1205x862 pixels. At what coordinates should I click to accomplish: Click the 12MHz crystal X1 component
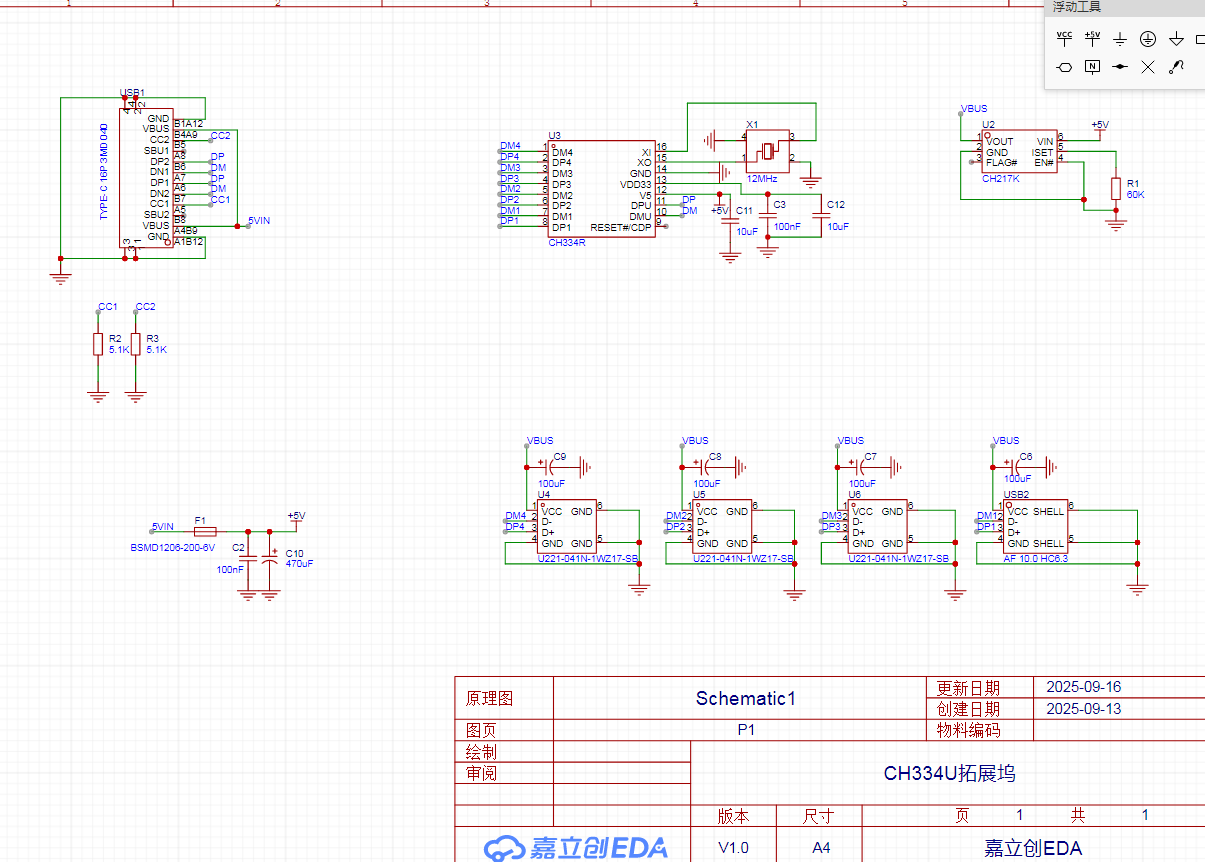pos(767,151)
